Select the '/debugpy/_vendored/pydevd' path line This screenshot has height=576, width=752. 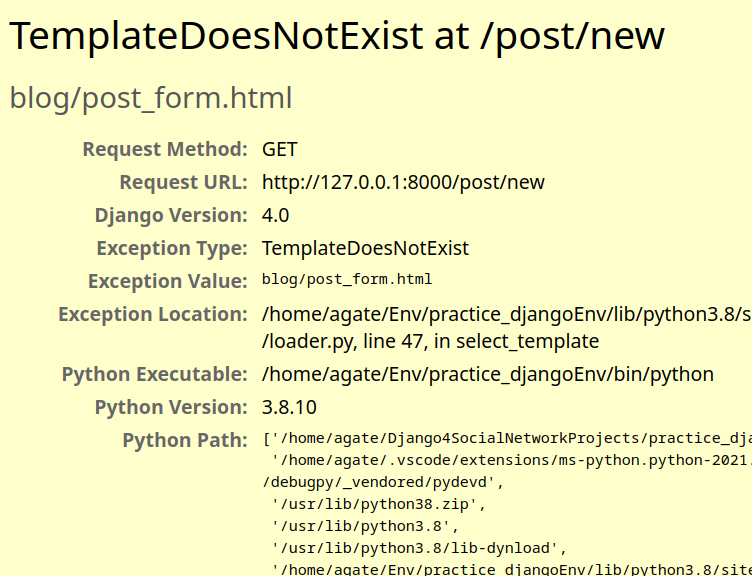click(383, 482)
